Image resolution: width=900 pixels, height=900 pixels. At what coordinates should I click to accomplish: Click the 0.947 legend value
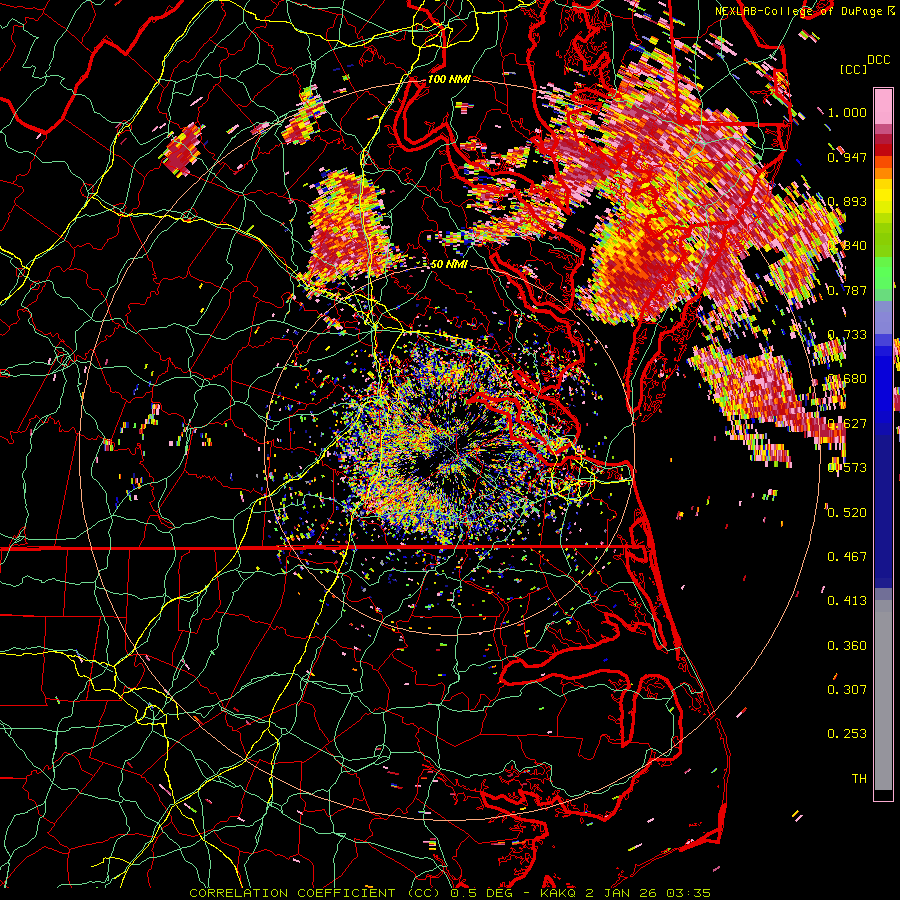(847, 157)
